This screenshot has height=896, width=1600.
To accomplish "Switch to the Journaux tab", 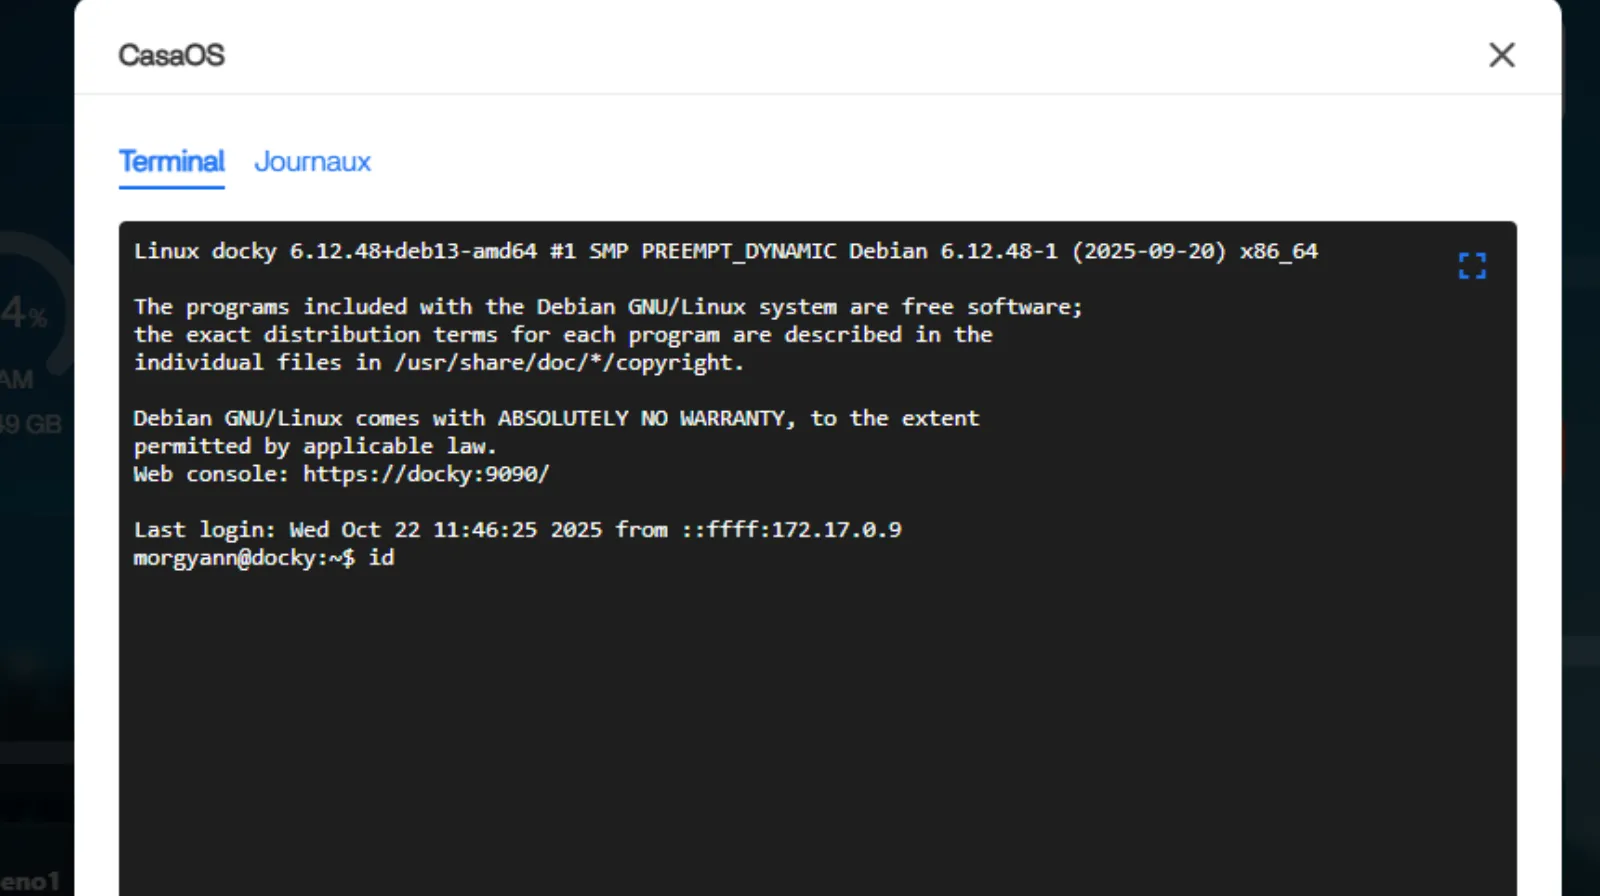I will tap(312, 162).
